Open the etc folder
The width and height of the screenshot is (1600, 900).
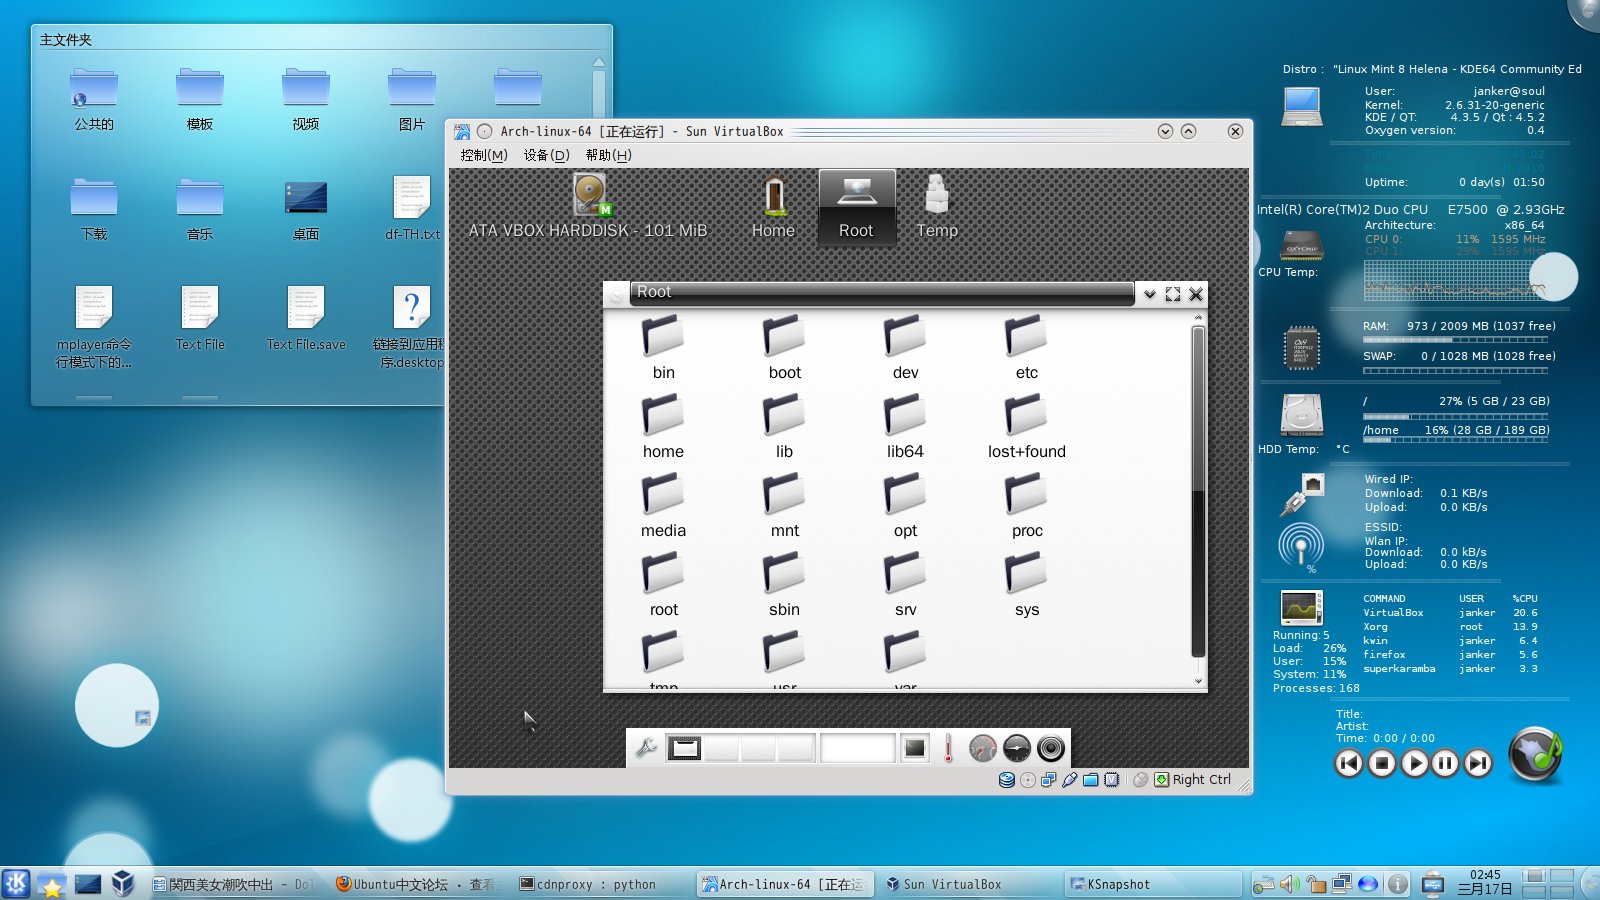pyautogui.click(x=1026, y=348)
